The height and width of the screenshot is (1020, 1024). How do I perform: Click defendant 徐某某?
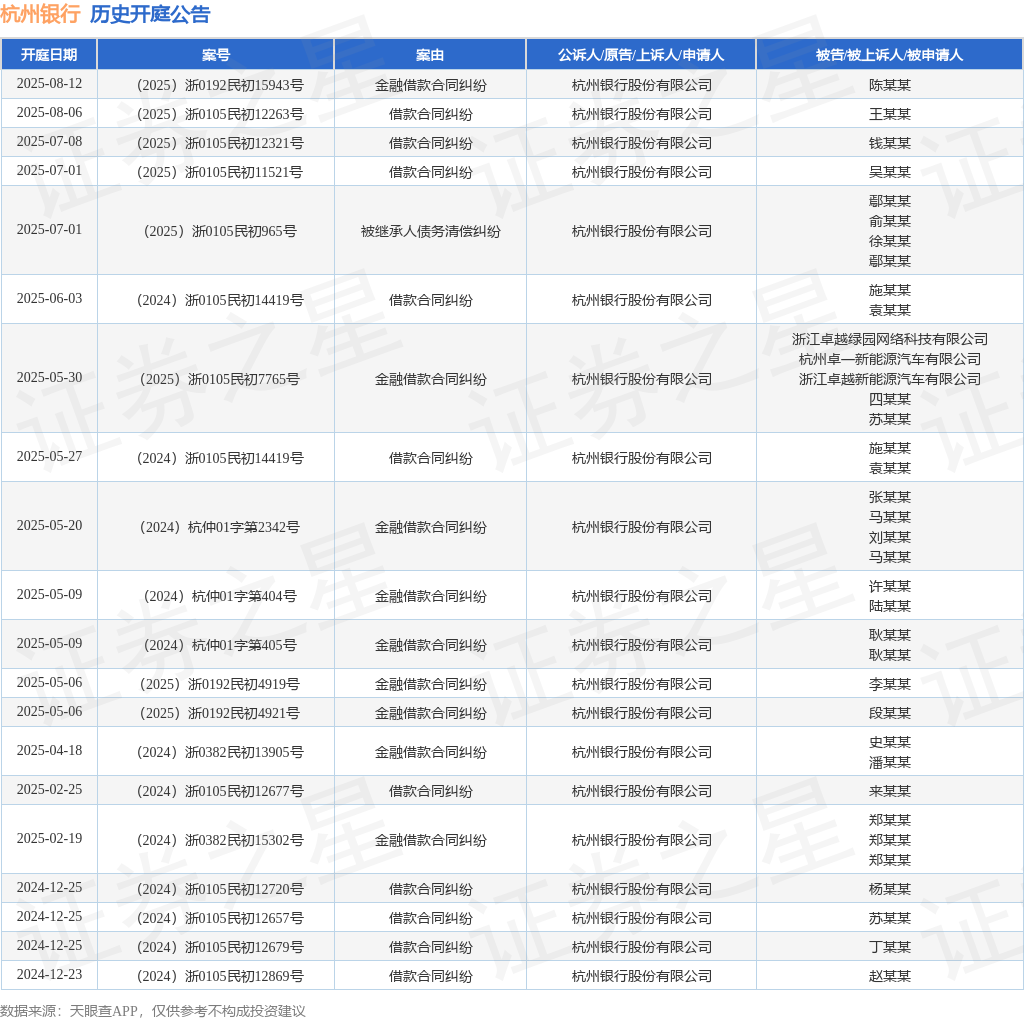(889, 241)
